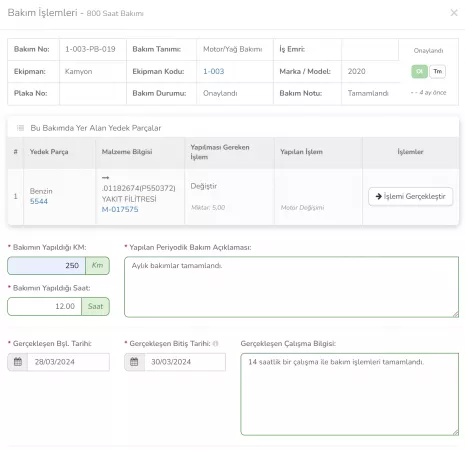This screenshot has height=450, width=465.
Task: Click resize handle of Periyodik Bakım Açıklaması textarea
Action: click(455, 314)
